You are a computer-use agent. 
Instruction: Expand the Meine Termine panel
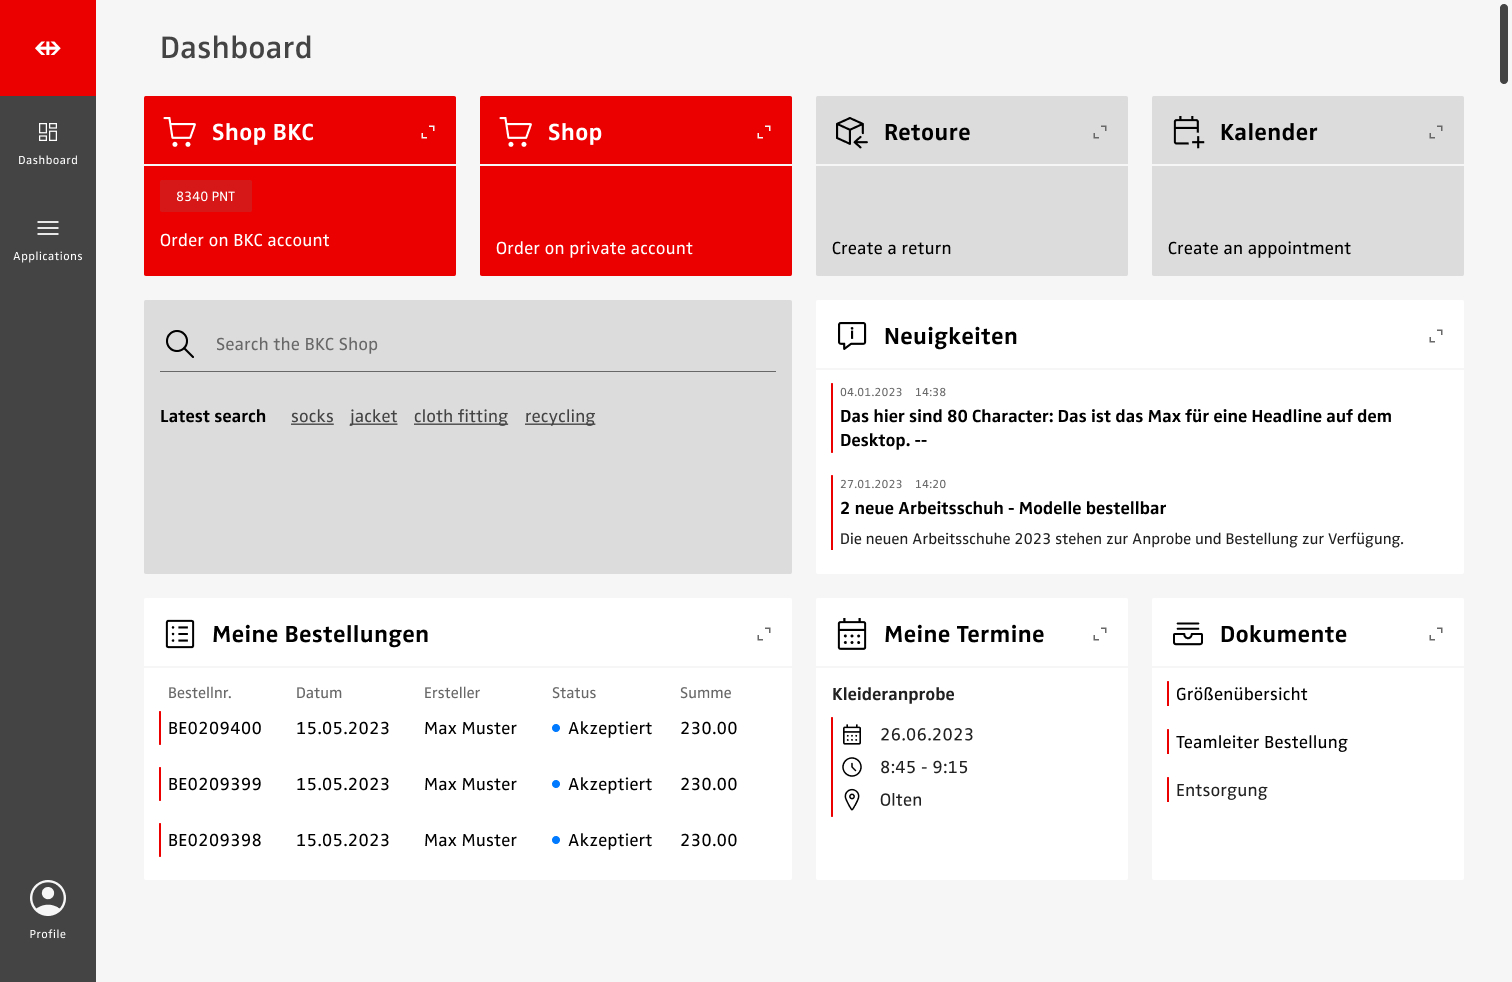coord(1100,634)
